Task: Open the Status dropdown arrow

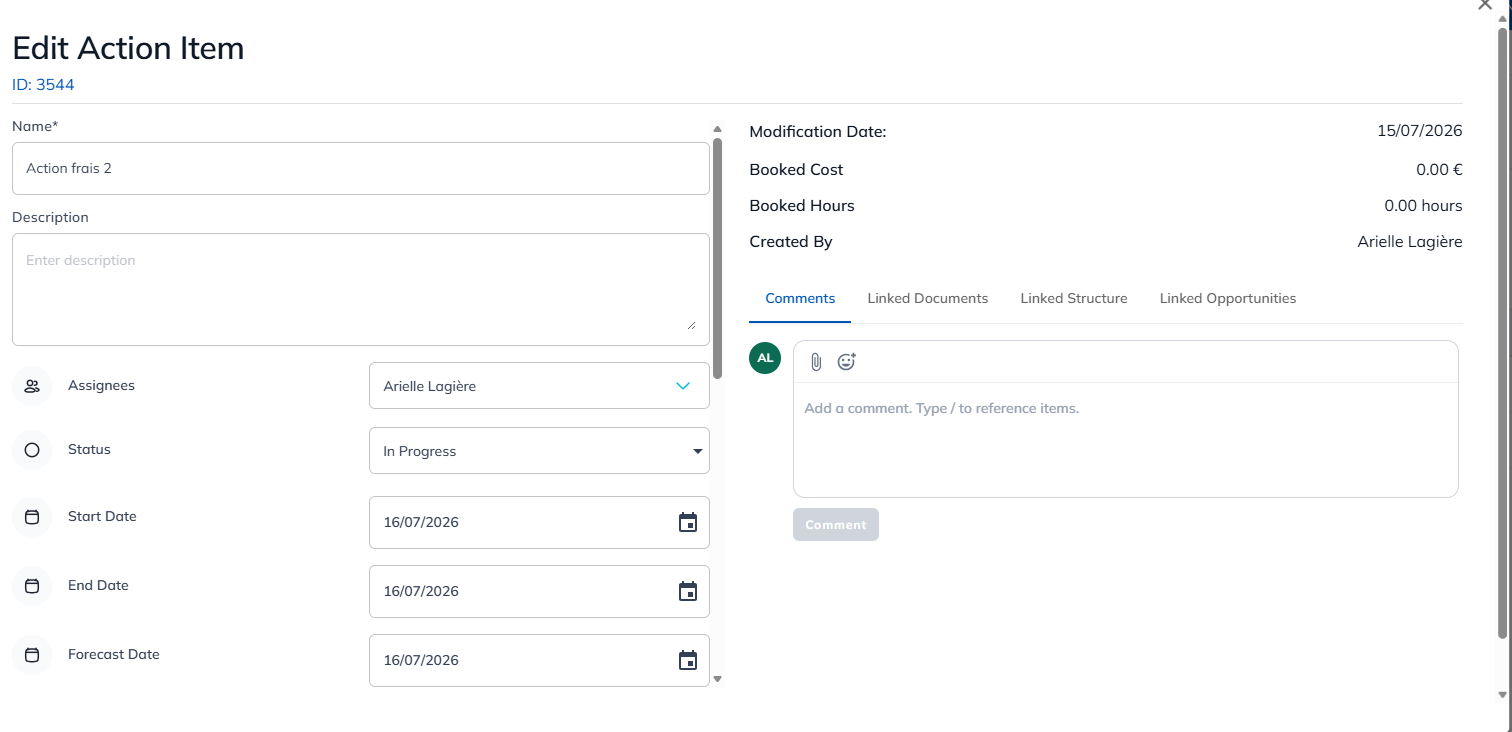Action: tap(698, 451)
